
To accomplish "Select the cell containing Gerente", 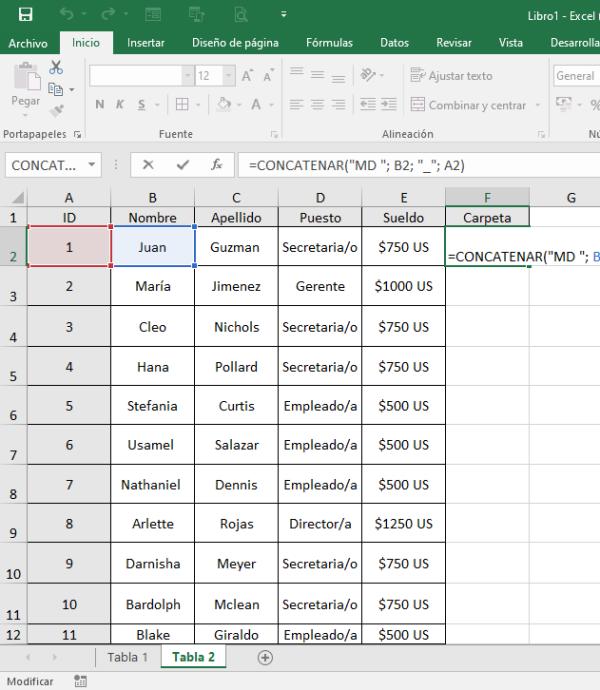I will pos(320,286).
